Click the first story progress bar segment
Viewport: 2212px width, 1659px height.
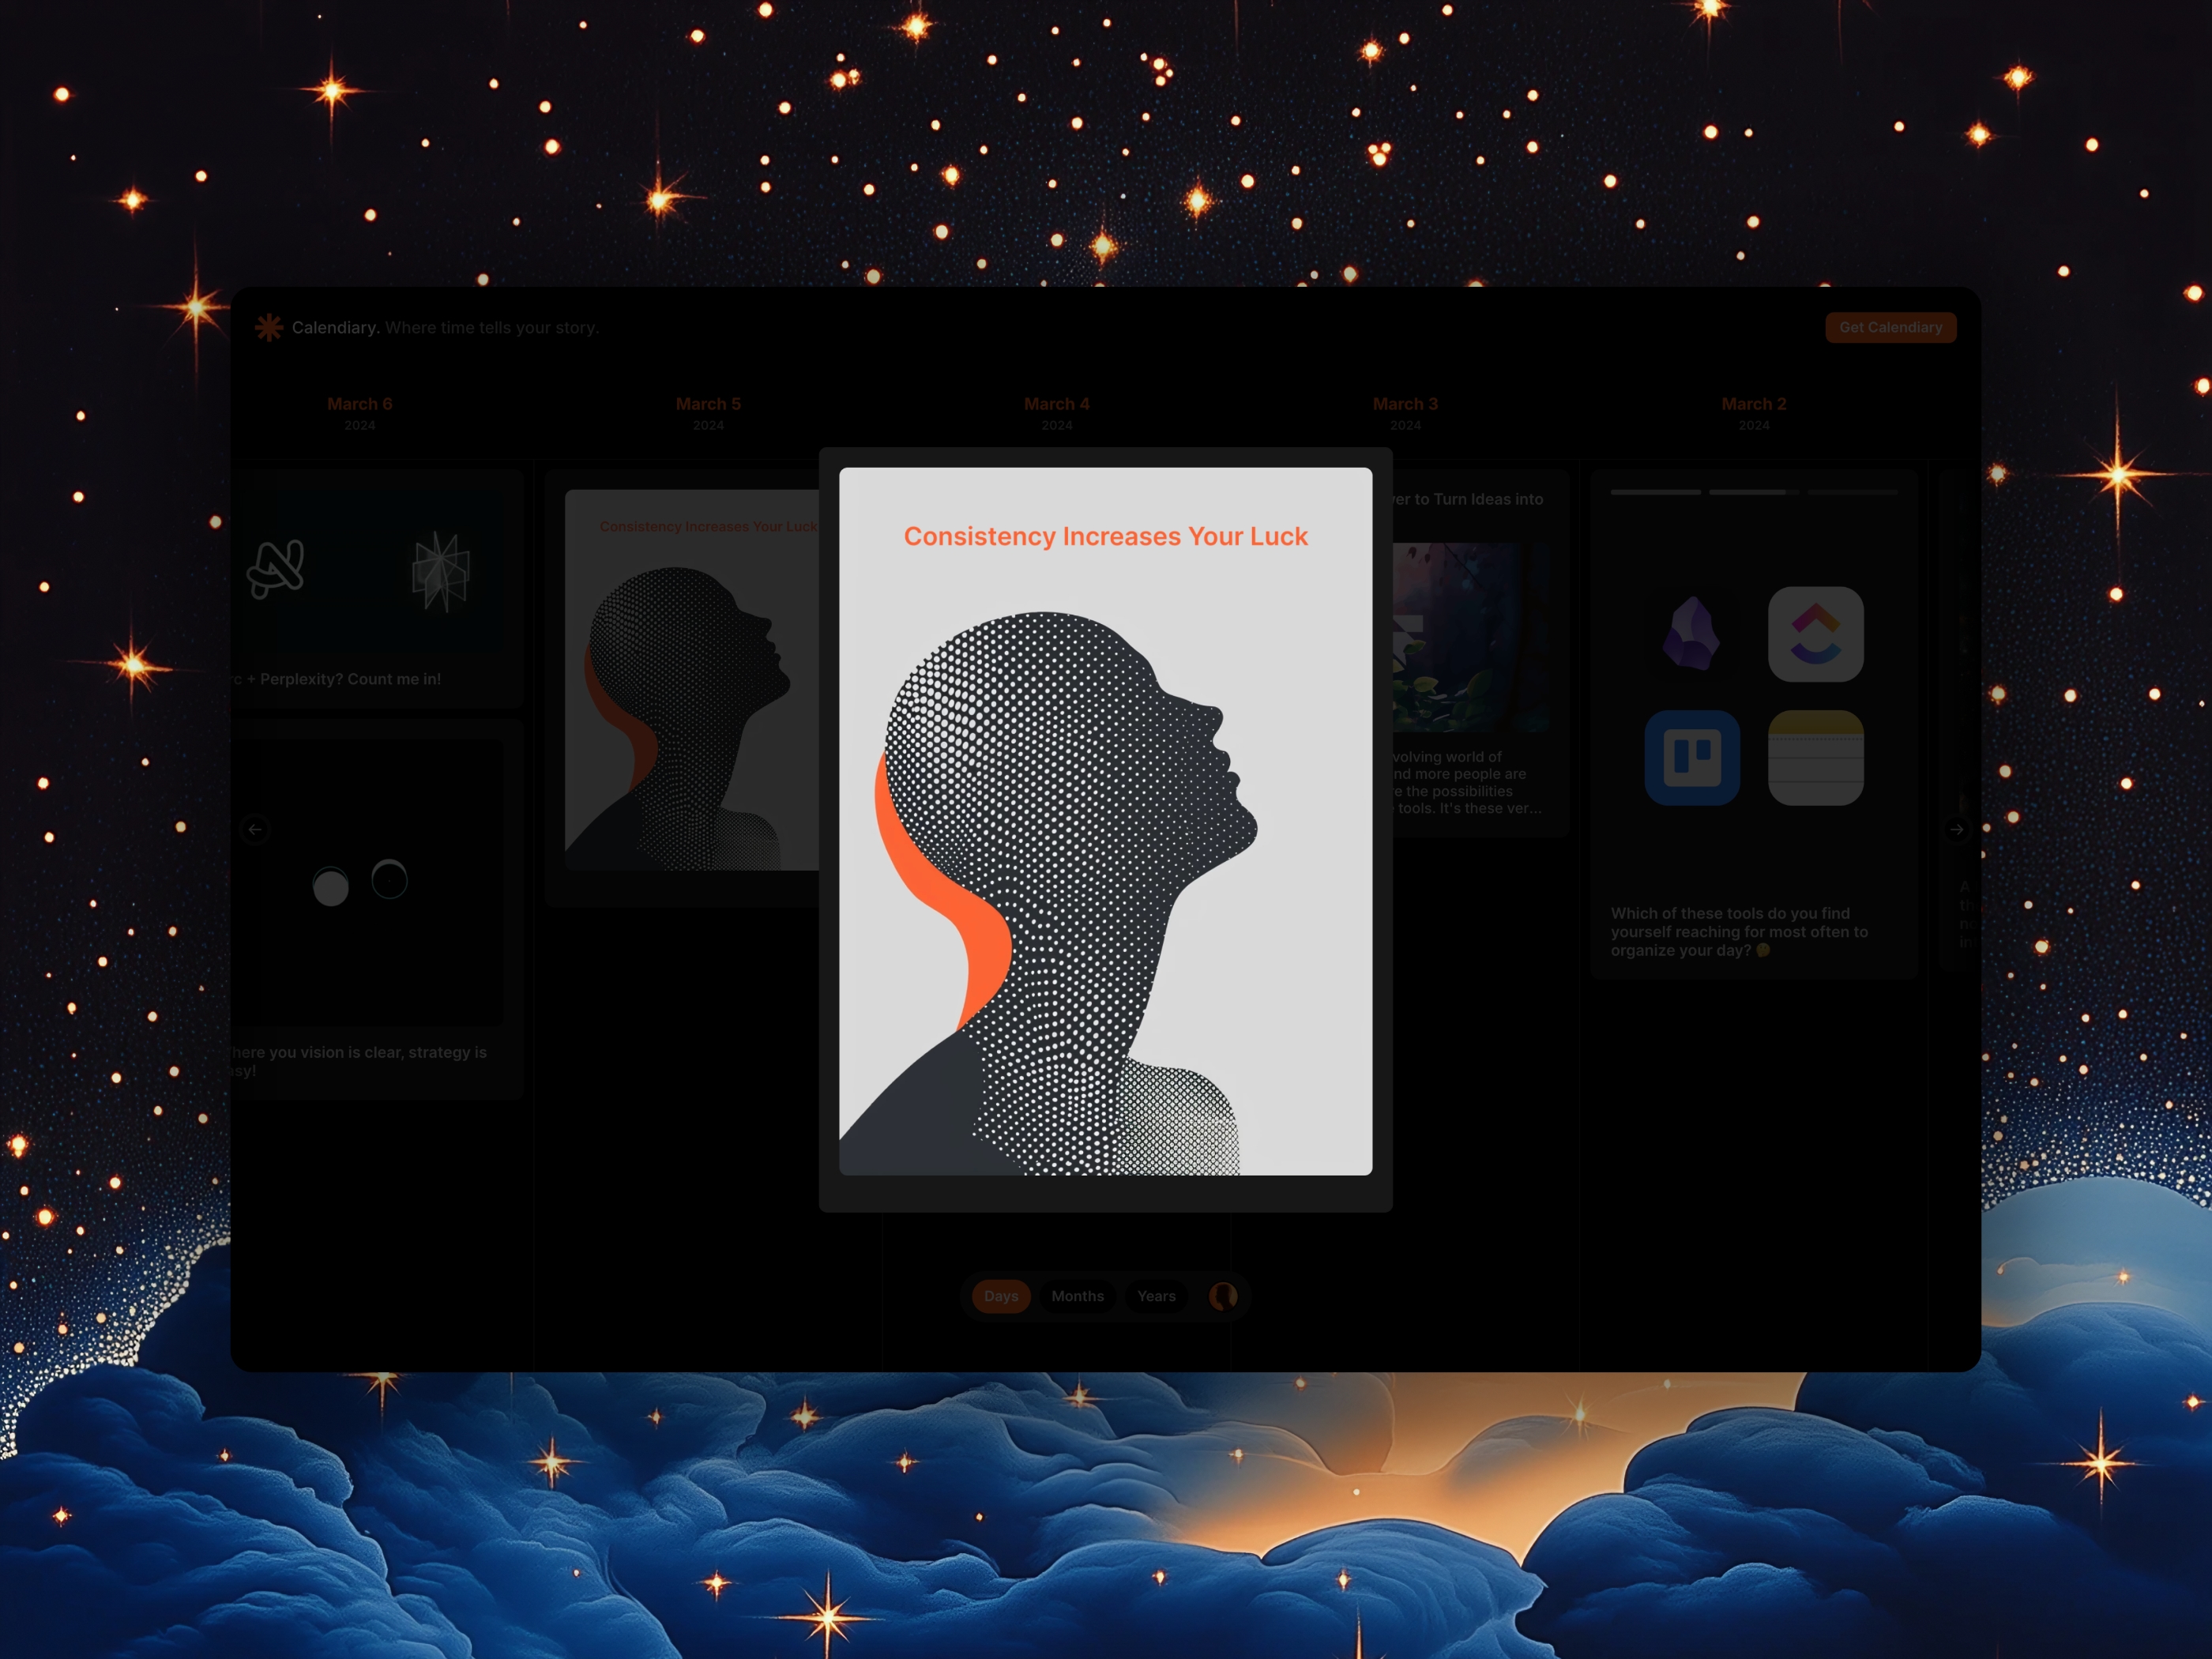pyautogui.click(x=1654, y=491)
